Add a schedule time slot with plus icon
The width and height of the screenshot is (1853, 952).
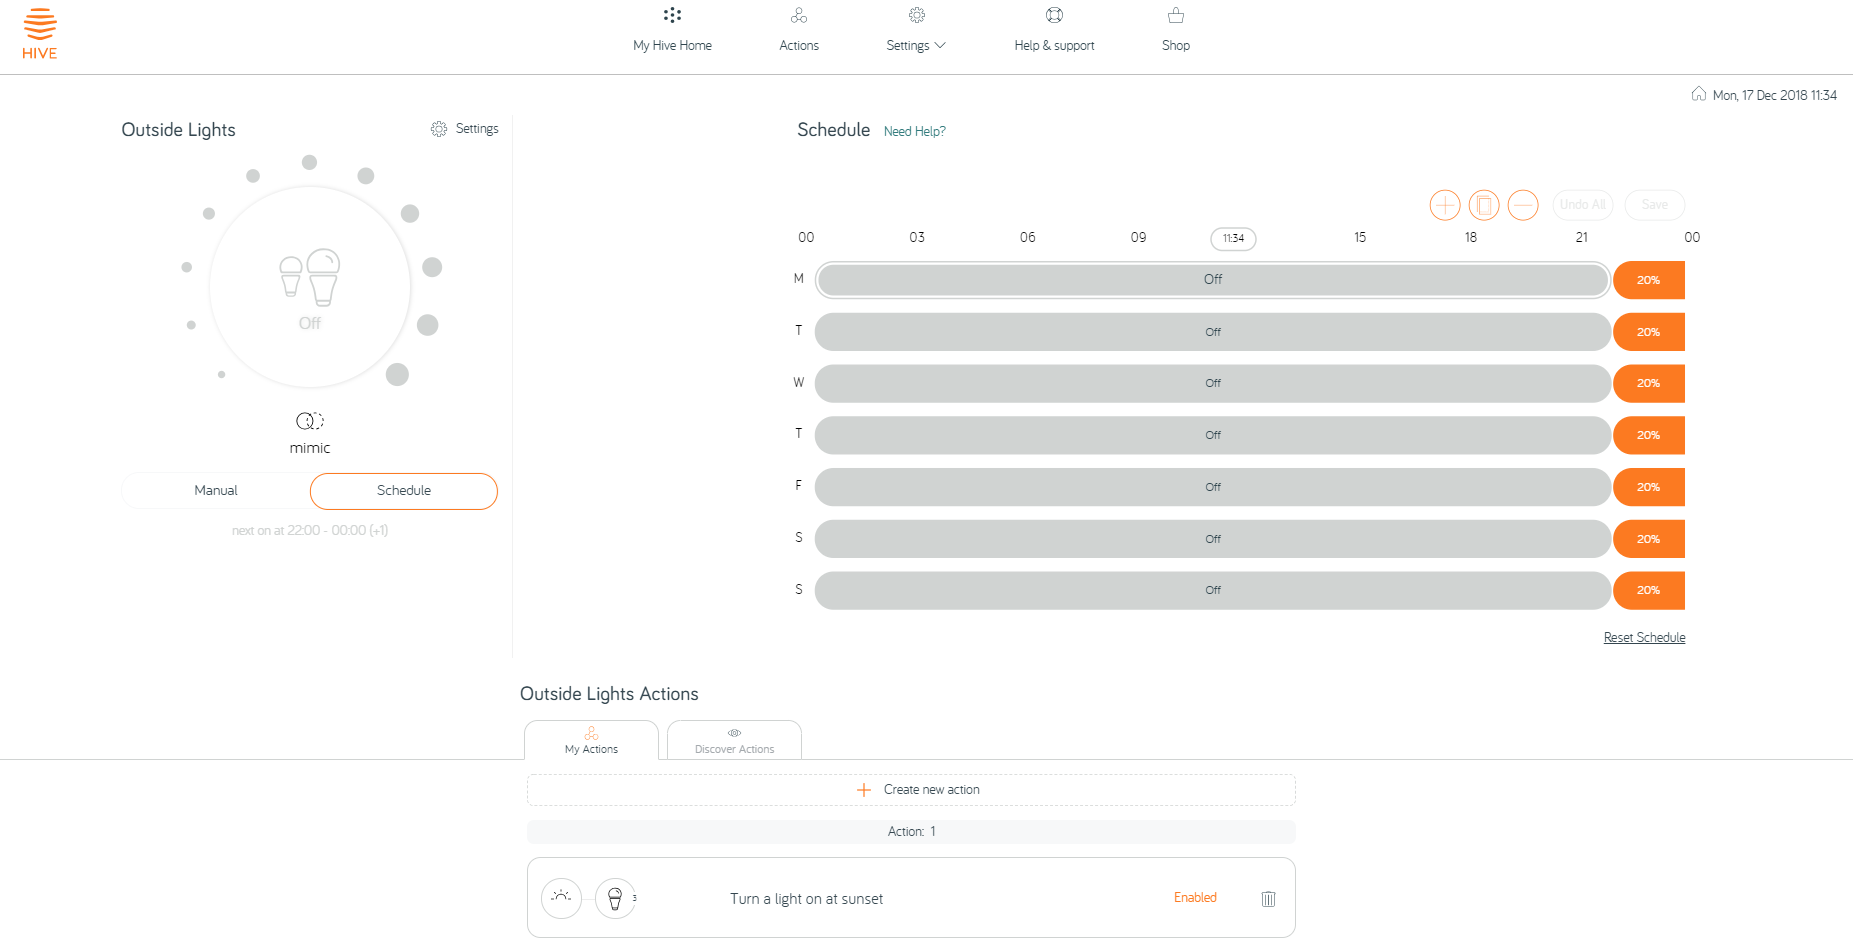tap(1445, 205)
